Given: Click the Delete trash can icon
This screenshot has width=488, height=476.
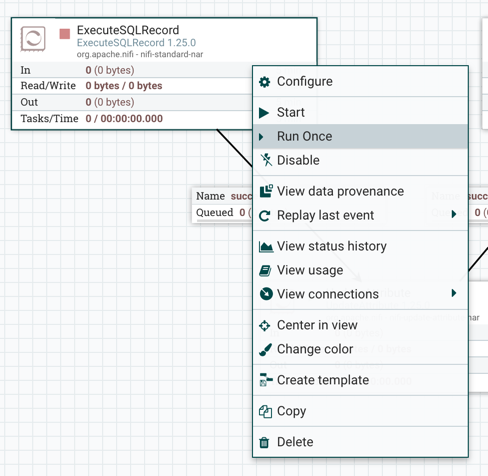Looking at the screenshot, I should (x=264, y=442).
